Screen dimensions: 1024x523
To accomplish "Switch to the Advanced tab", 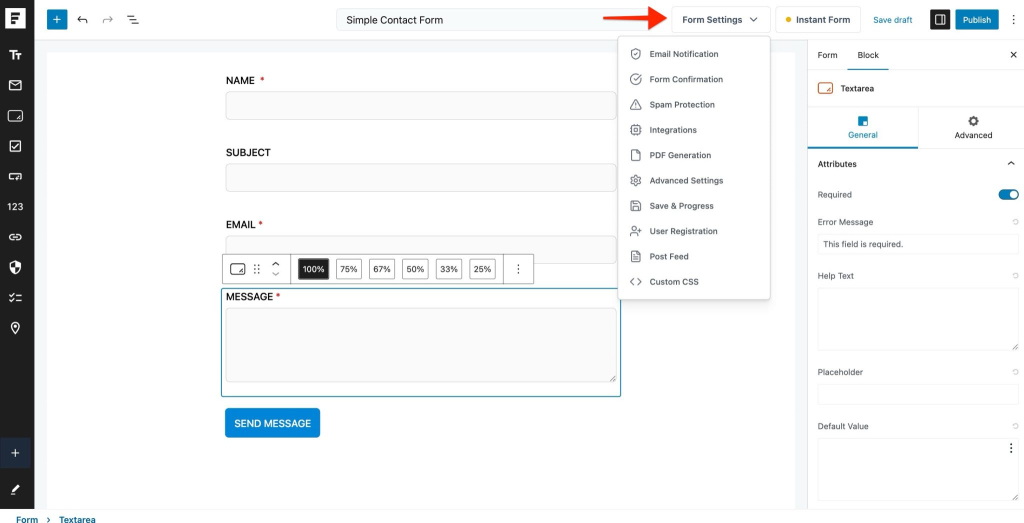I will [973, 127].
